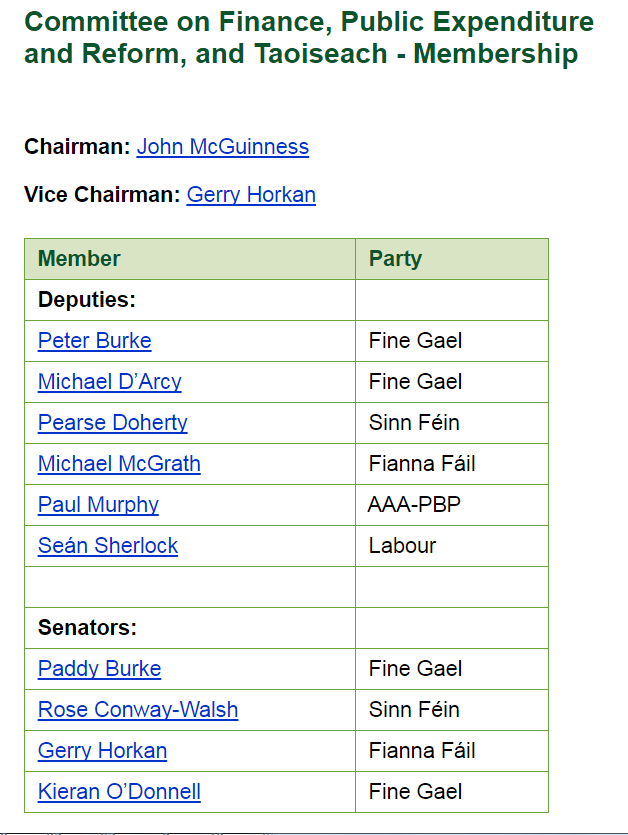Viewport: 628px width, 835px height.
Task: Click the Member column header
Action: [79, 259]
